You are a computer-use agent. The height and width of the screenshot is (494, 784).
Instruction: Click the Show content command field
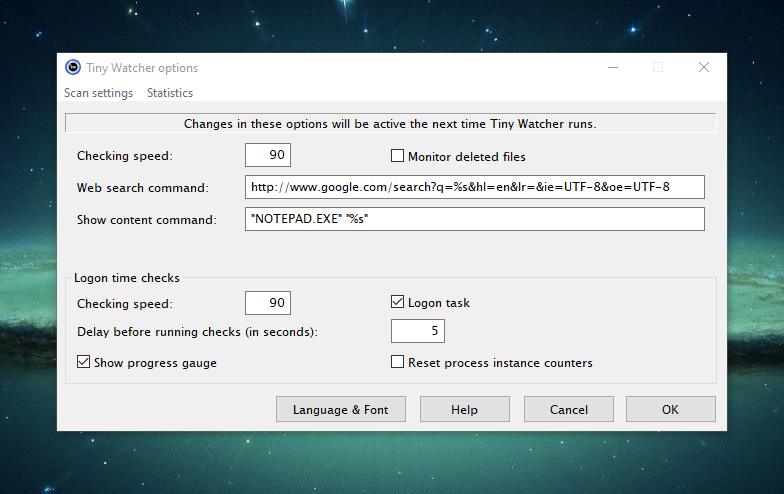point(474,219)
